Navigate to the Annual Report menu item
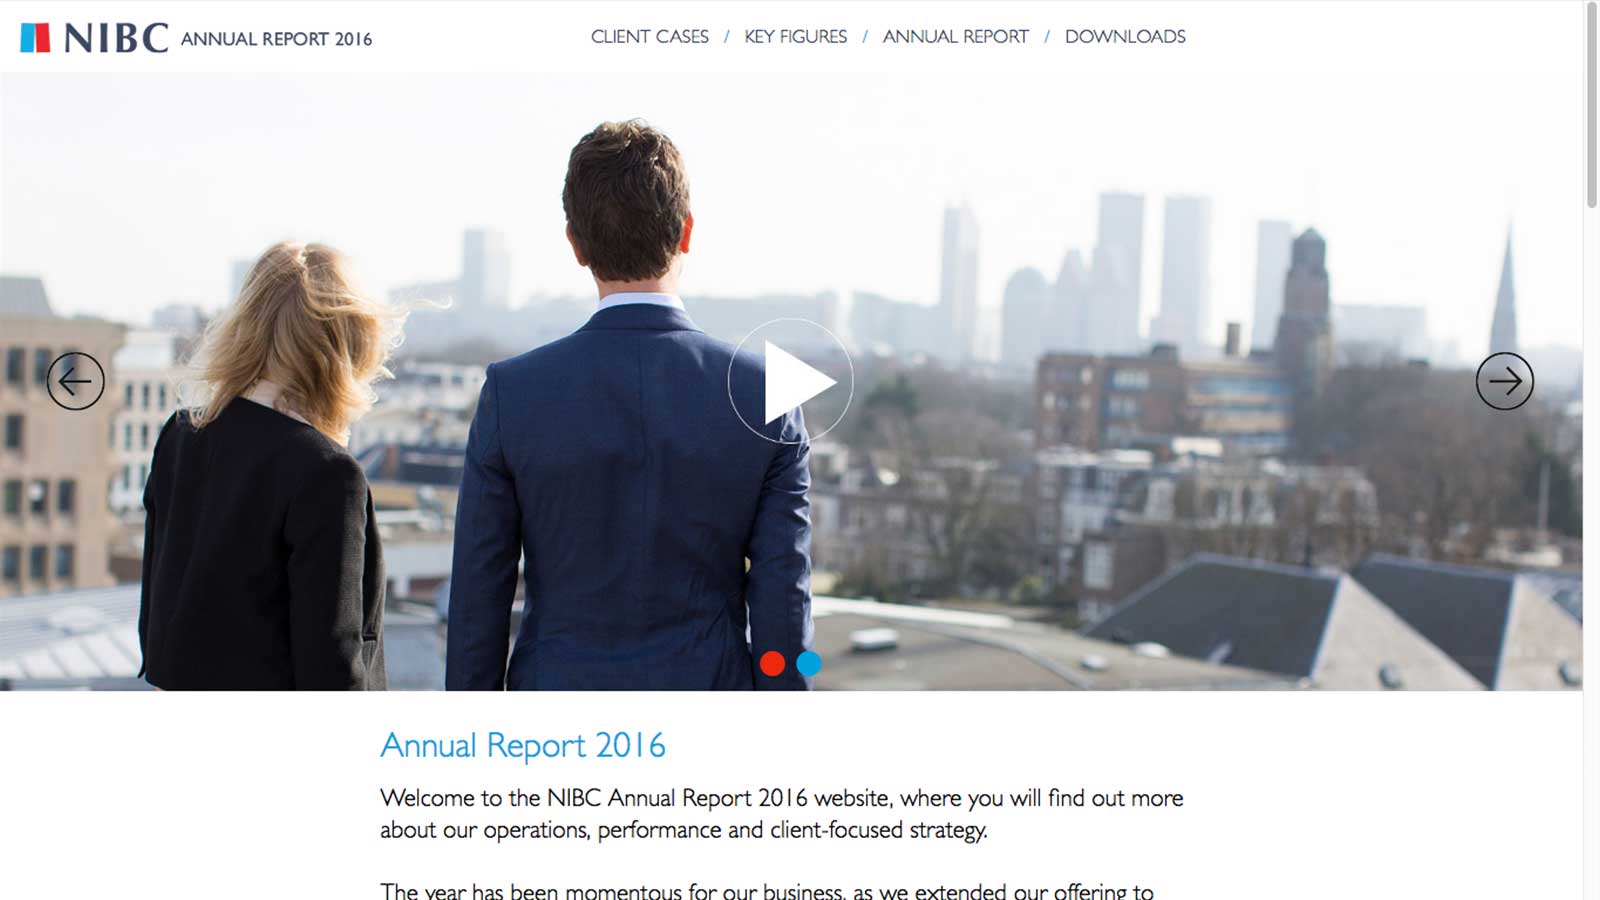Screen dimensions: 1600x900 point(955,37)
